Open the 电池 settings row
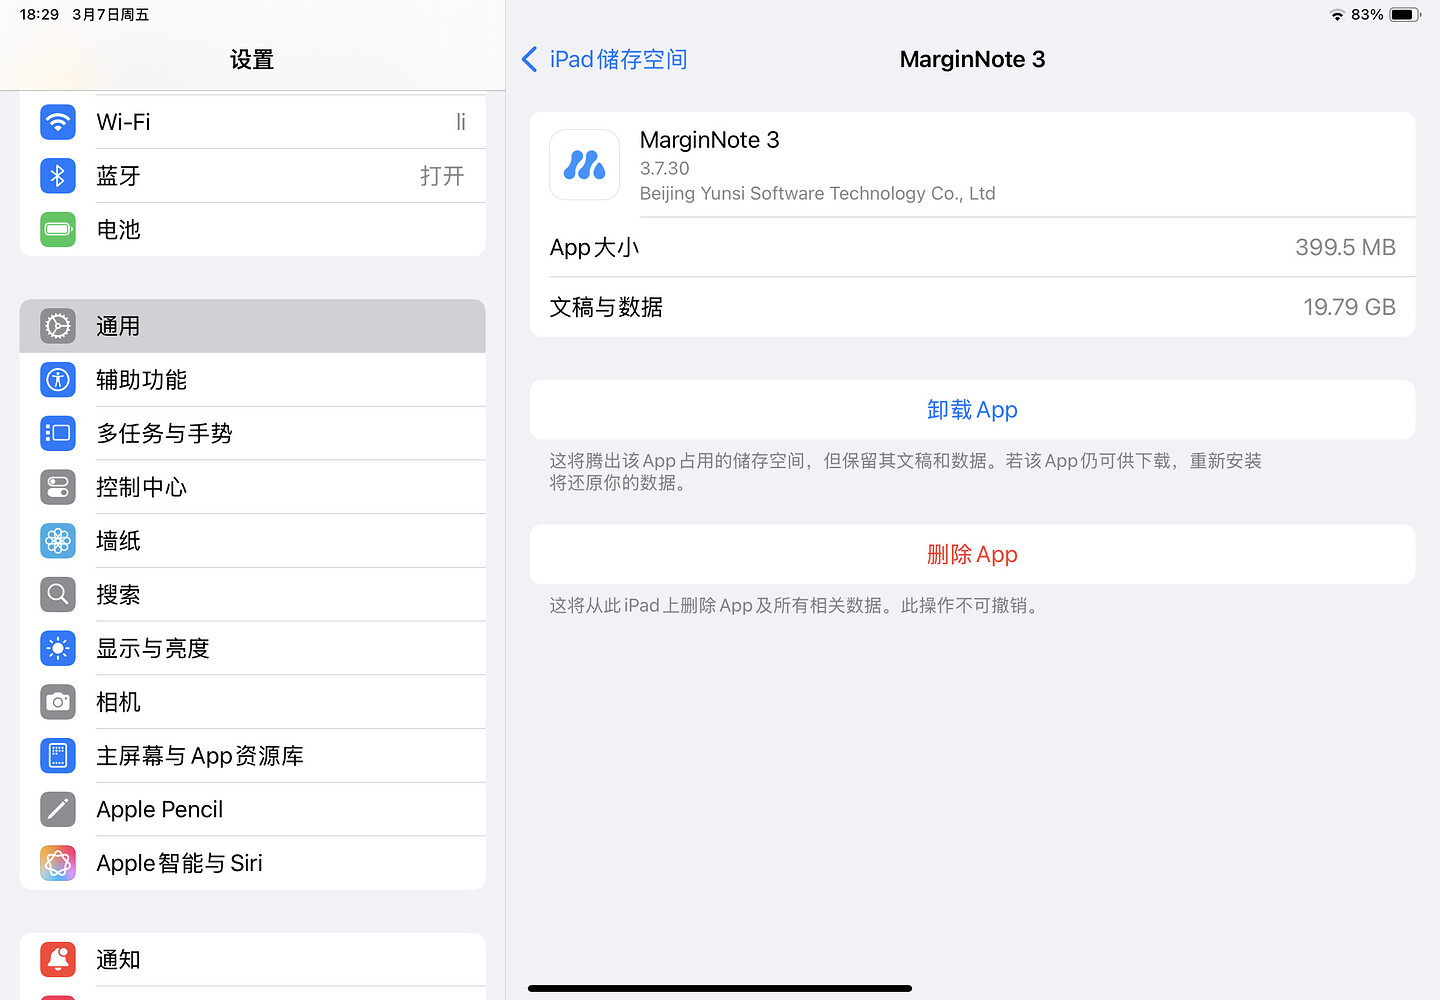 [x=252, y=229]
